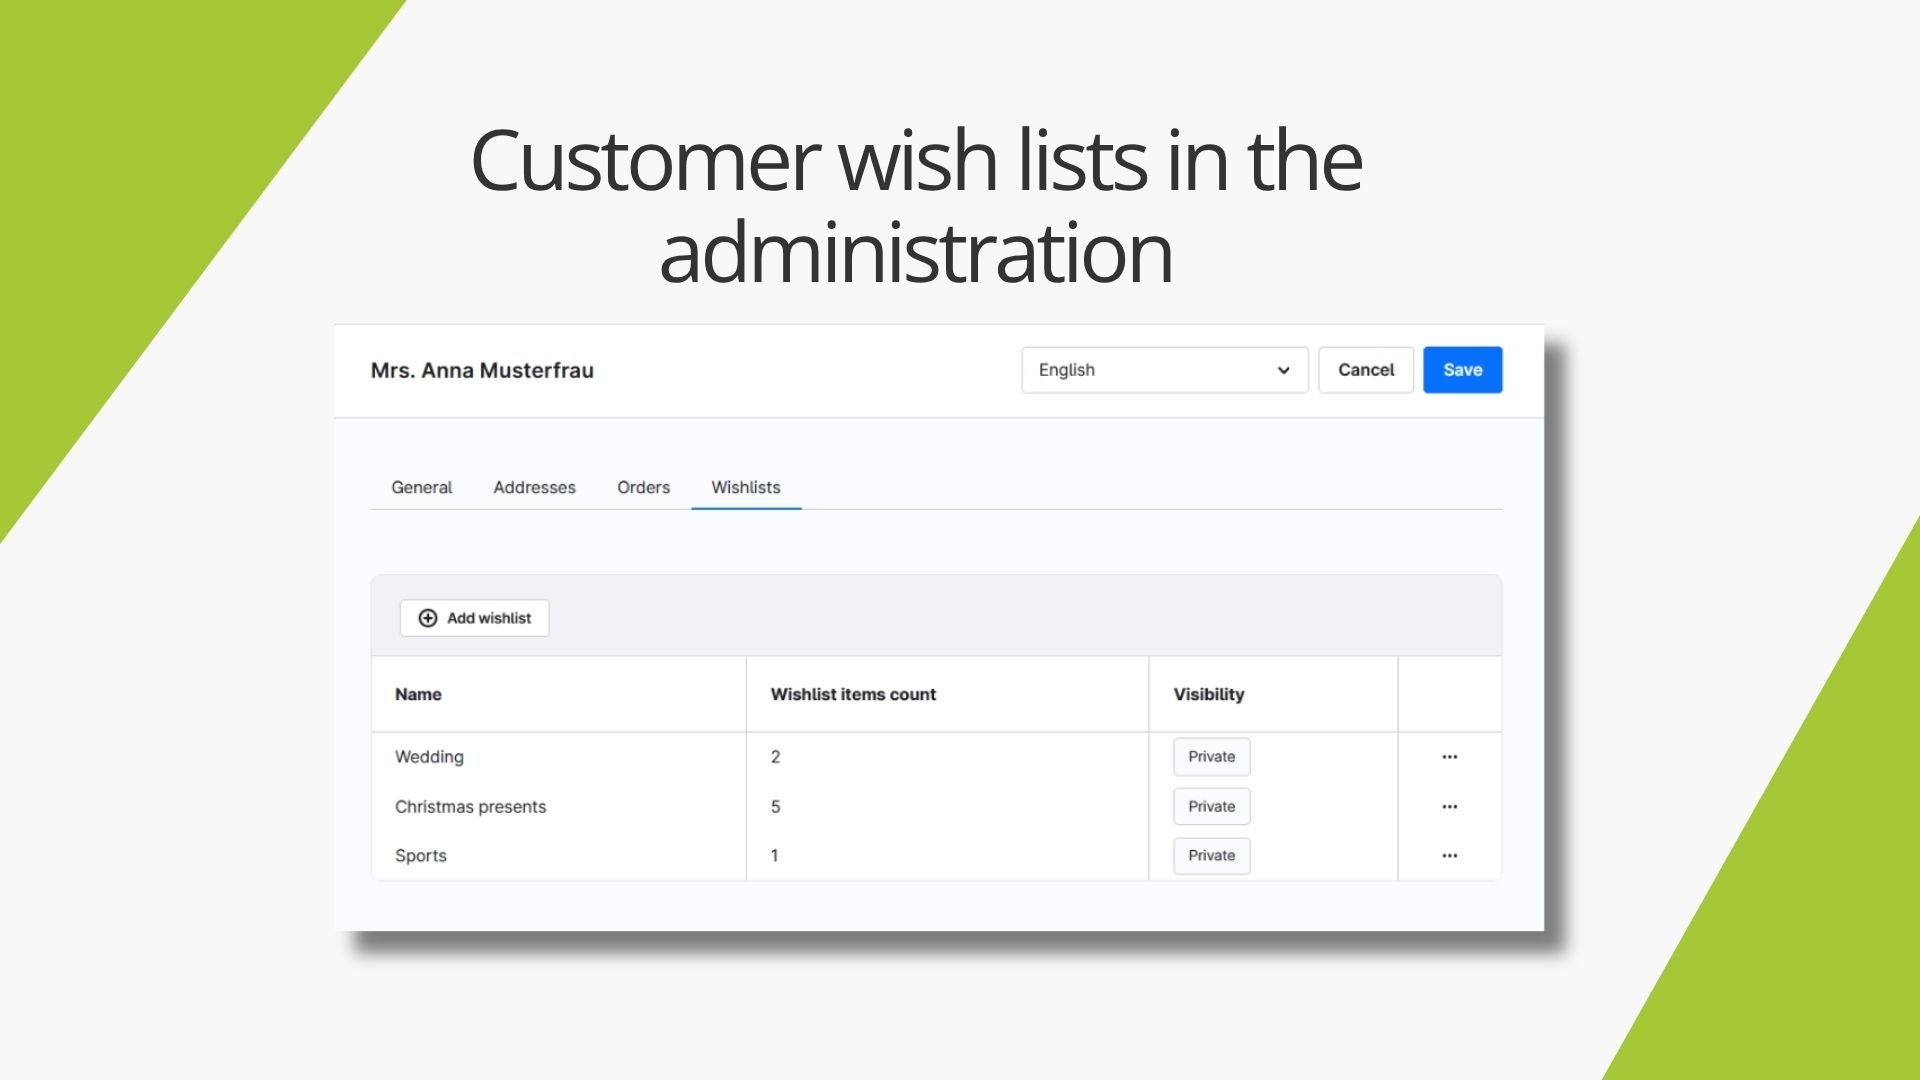Screen dimensions: 1920x1080
Task: Click the Wishlist items count column header
Action: pyautogui.click(x=853, y=694)
